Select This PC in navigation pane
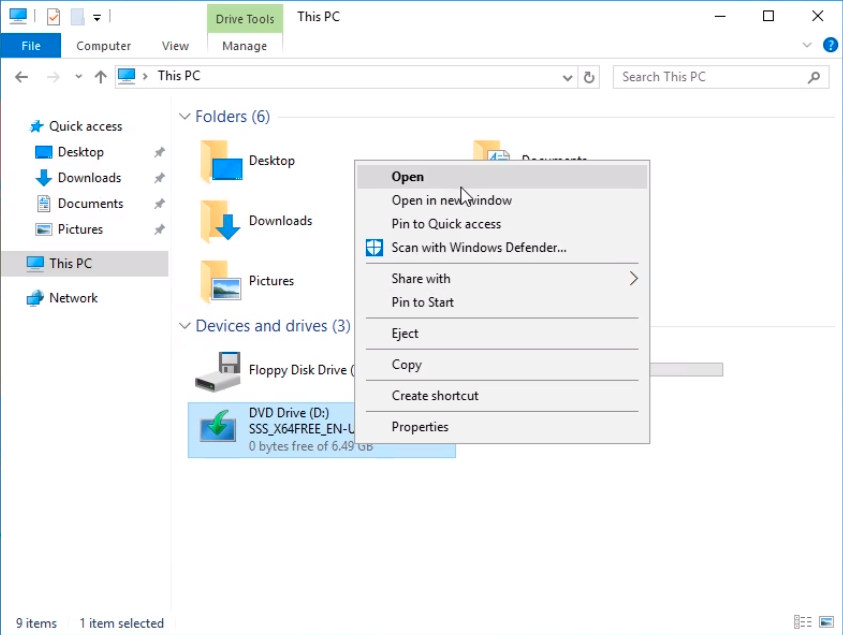The image size is (843, 635). tap(85, 263)
